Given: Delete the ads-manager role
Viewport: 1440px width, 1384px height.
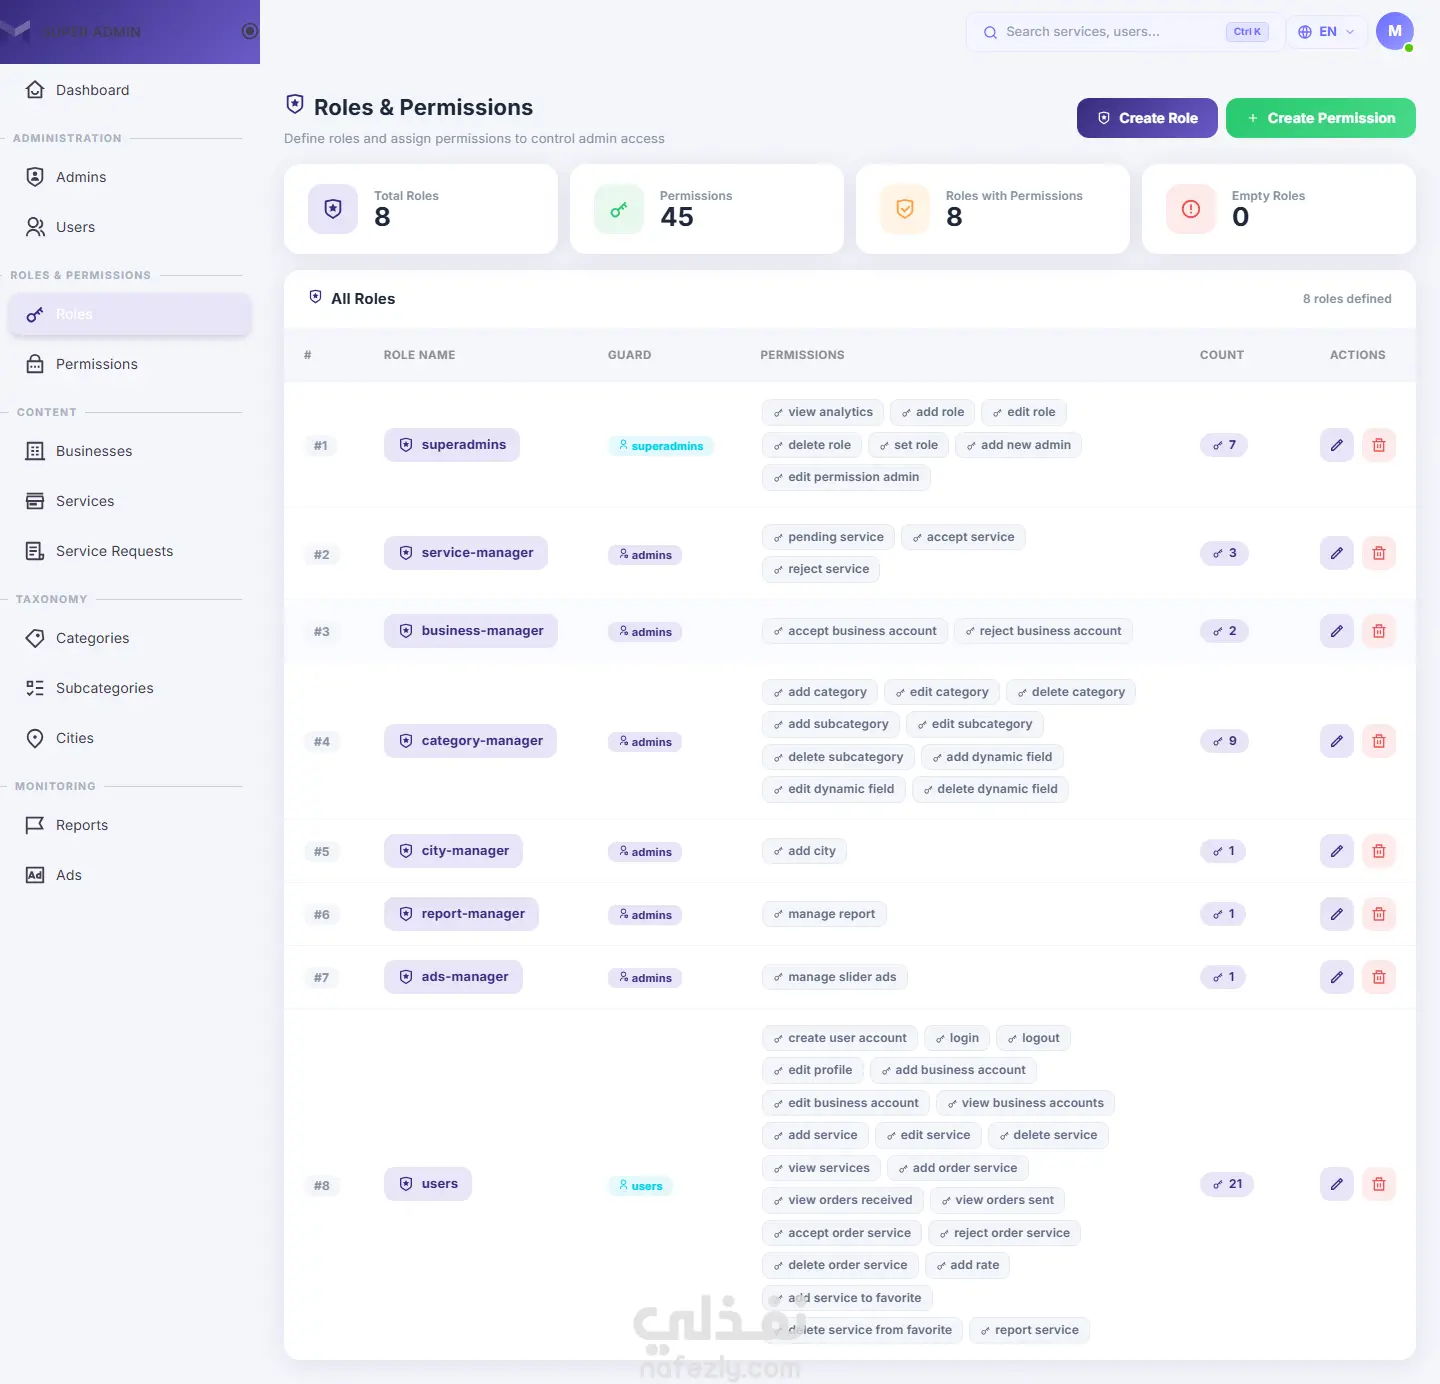Looking at the screenshot, I should (1379, 977).
